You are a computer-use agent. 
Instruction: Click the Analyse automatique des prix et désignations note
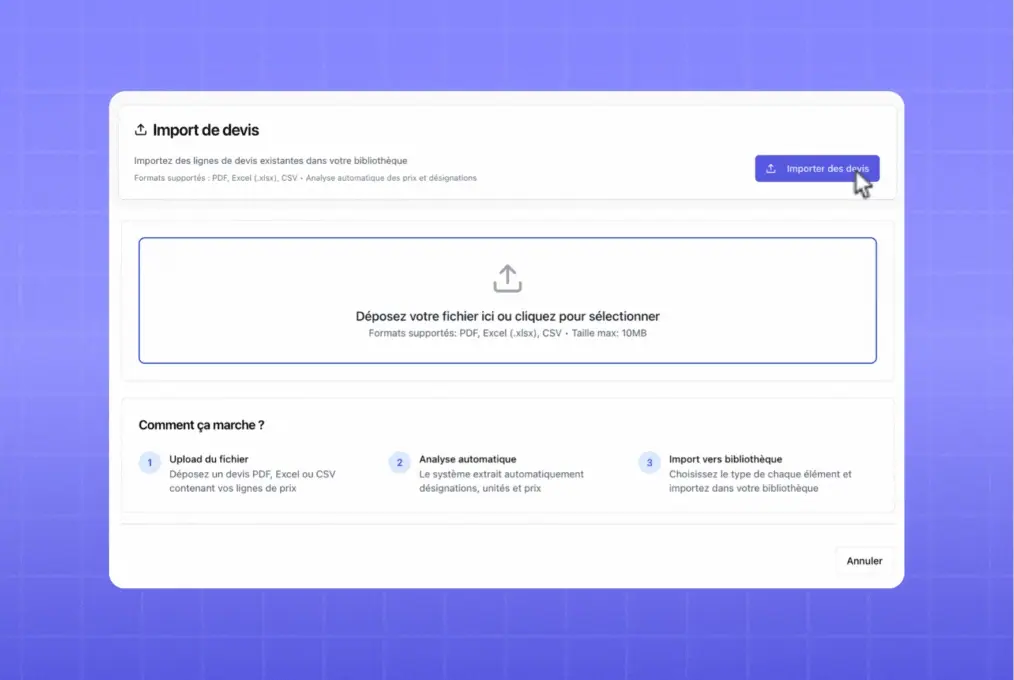coord(391,178)
